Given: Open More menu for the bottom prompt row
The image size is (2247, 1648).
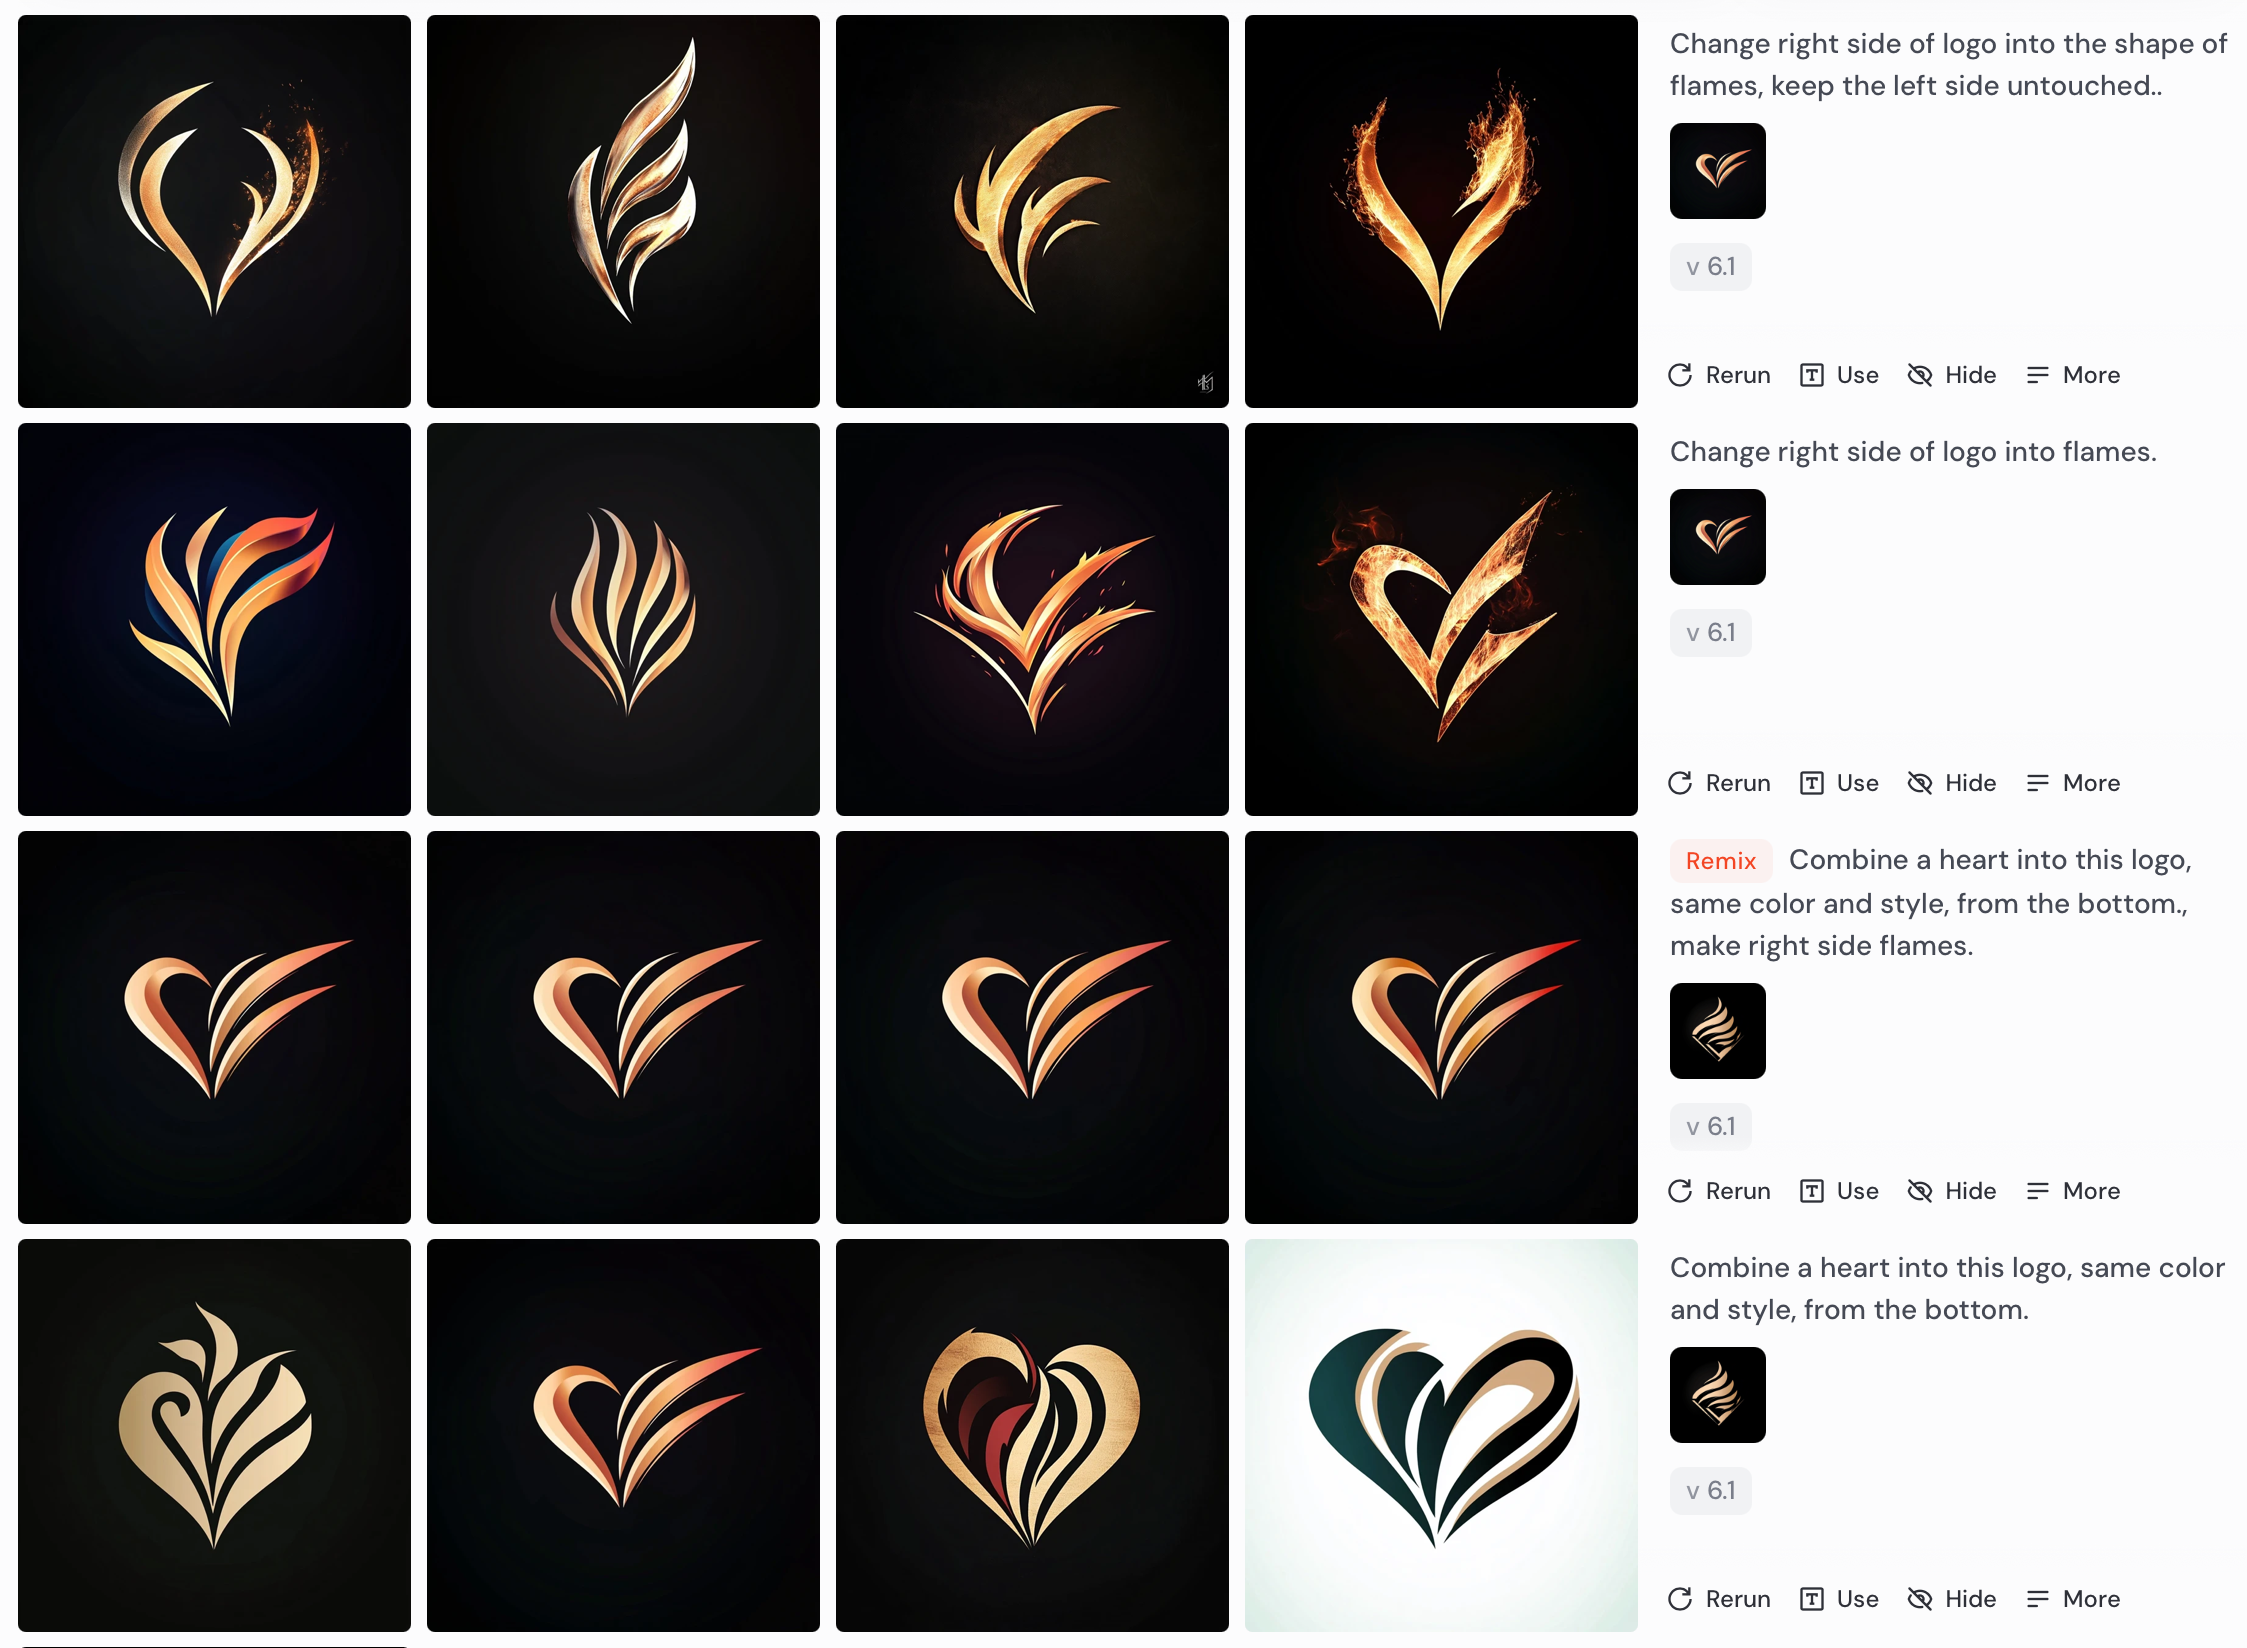Looking at the screenshot, I should [2073, 1599].
